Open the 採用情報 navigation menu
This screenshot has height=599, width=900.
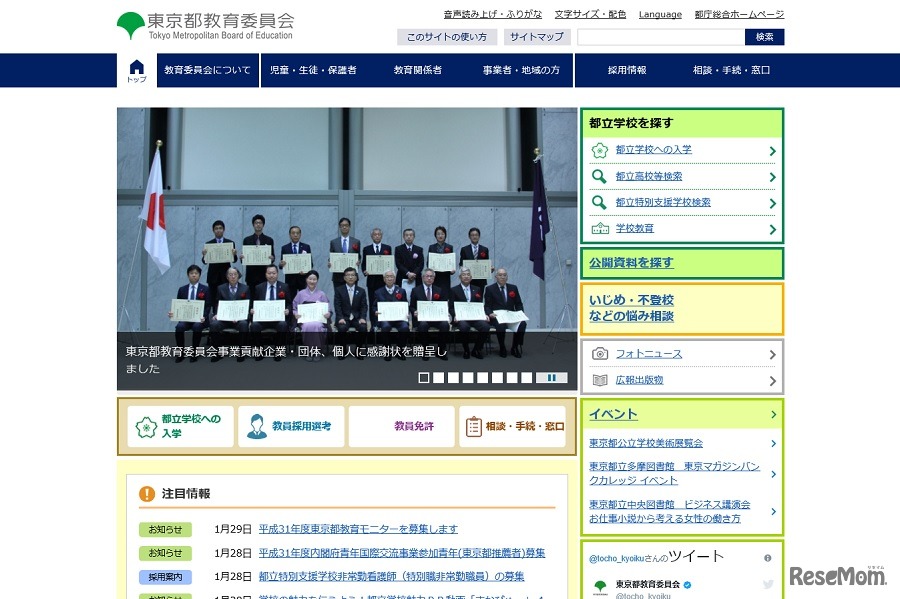coord(627,70)
